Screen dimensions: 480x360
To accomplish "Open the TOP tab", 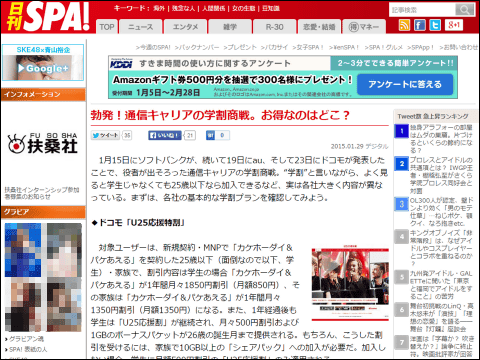I will click(x=107, y=27).
